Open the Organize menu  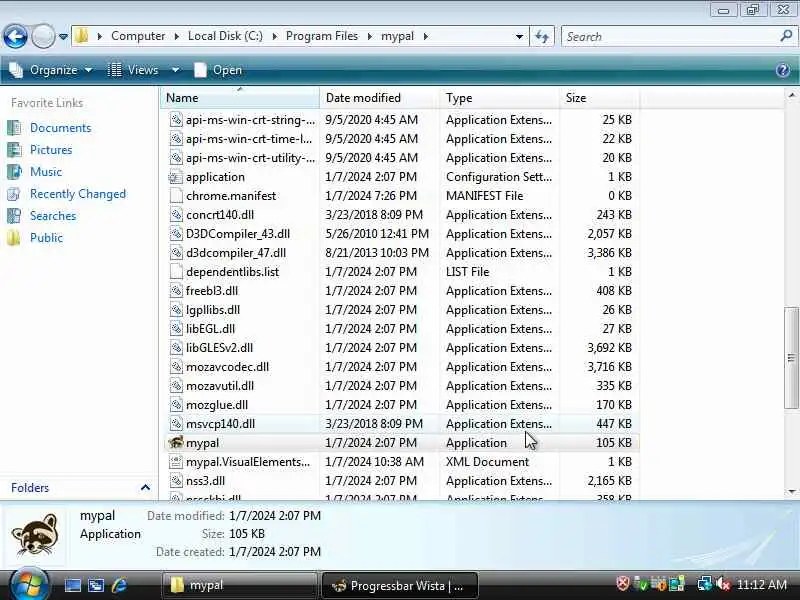coord(51,70)
